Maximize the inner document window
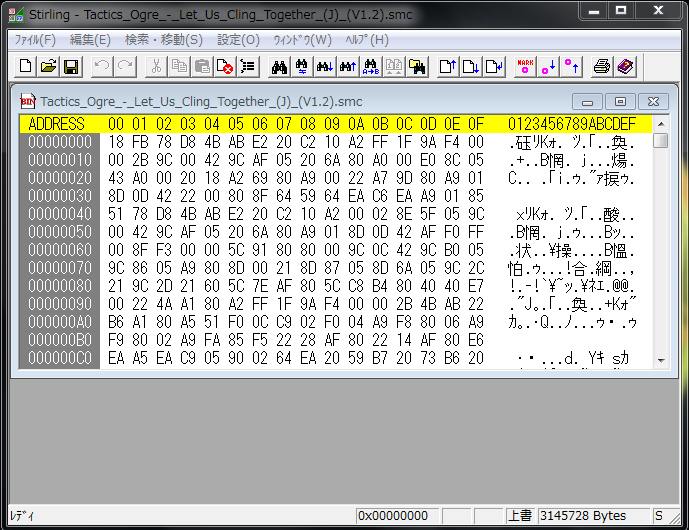The height and width of the screenshot is (530, 689). click(620, 102)
